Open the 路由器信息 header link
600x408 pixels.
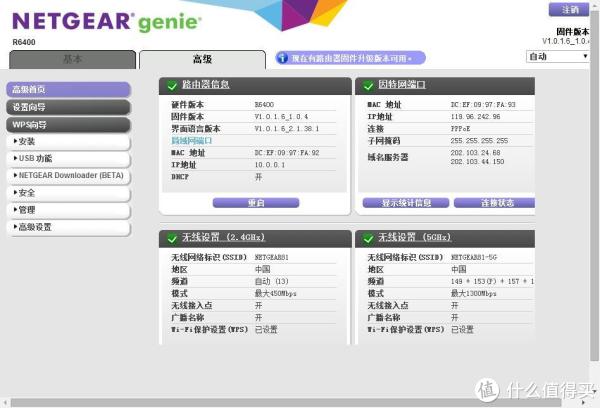click(x=205, y=84)
